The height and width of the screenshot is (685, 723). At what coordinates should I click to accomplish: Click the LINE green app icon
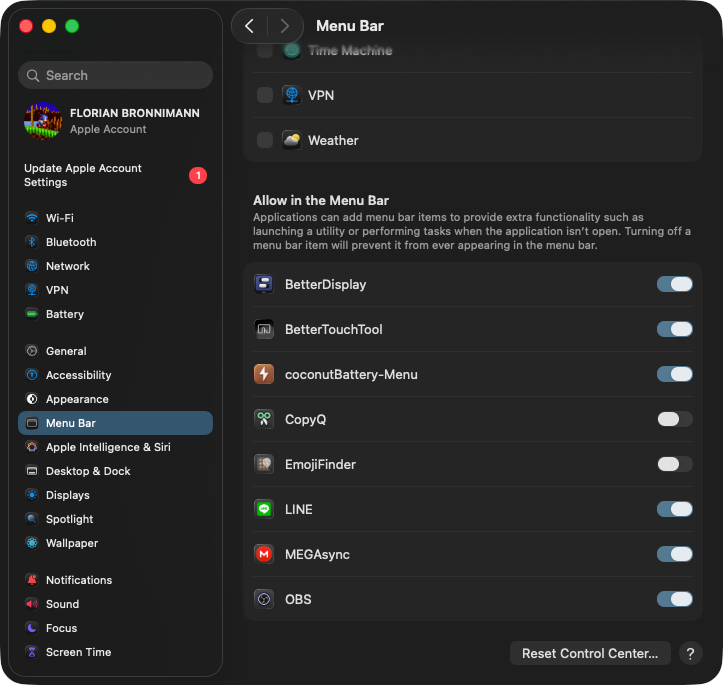click(264, 509)
